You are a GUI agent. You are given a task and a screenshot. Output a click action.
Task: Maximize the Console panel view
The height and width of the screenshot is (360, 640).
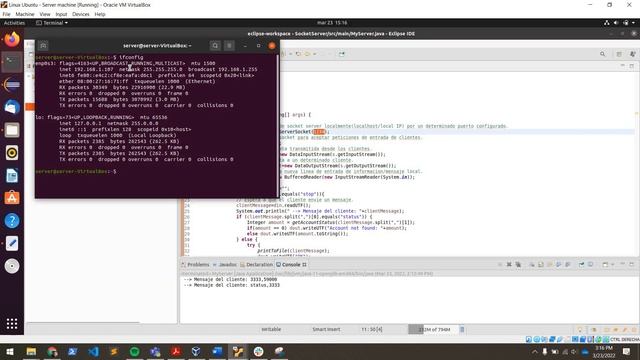(x=631, y=264)
